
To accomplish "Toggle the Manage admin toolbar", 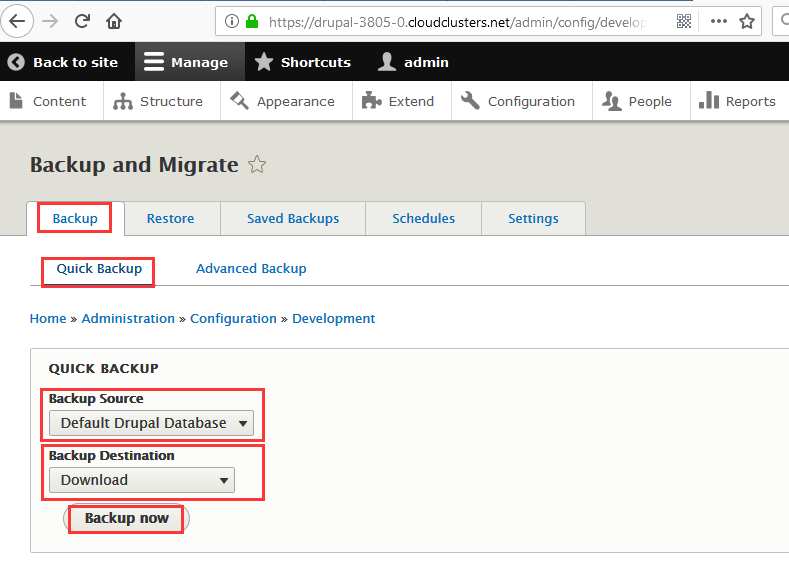I will [x=187, y=62].
